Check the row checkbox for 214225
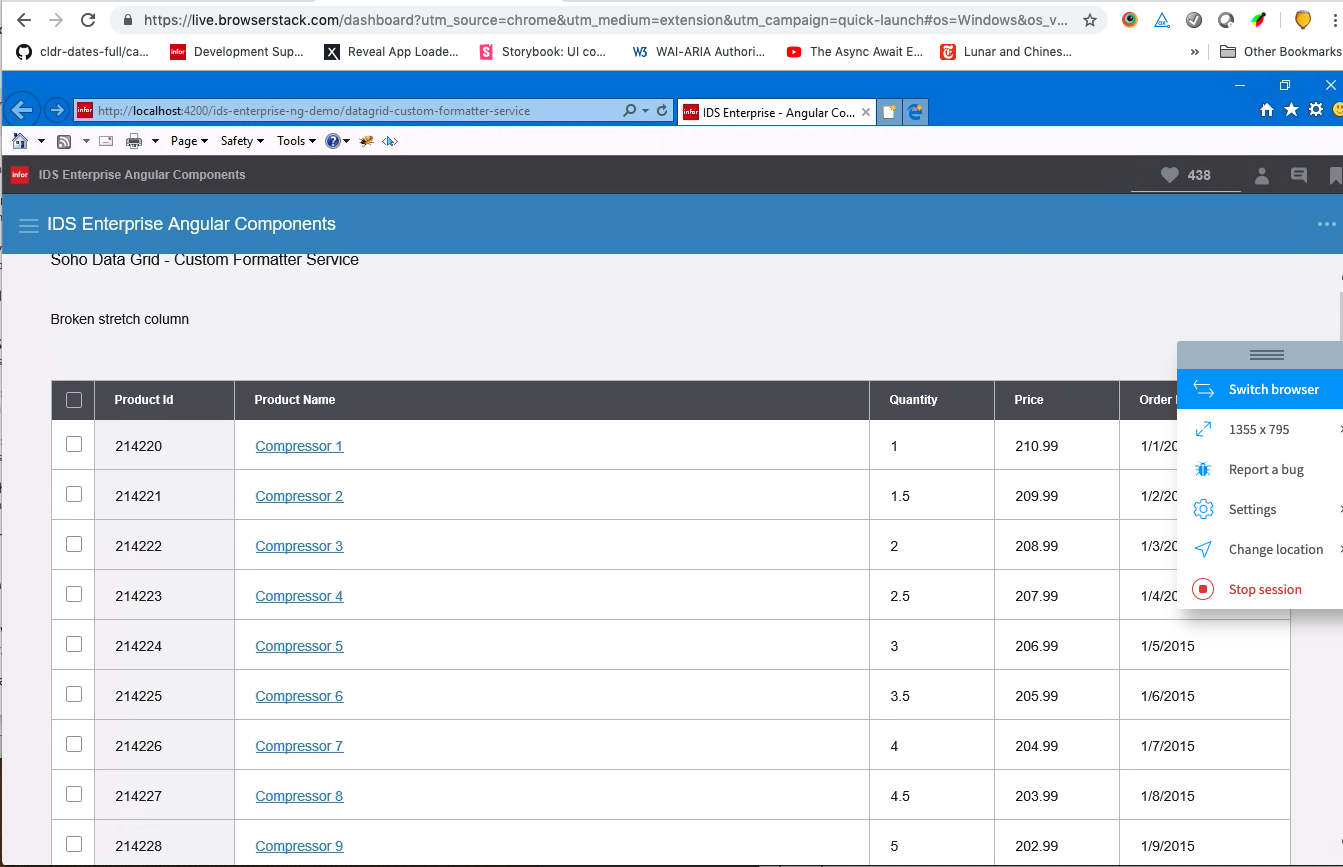The image size is (1343, 867). tap(74, 694)
